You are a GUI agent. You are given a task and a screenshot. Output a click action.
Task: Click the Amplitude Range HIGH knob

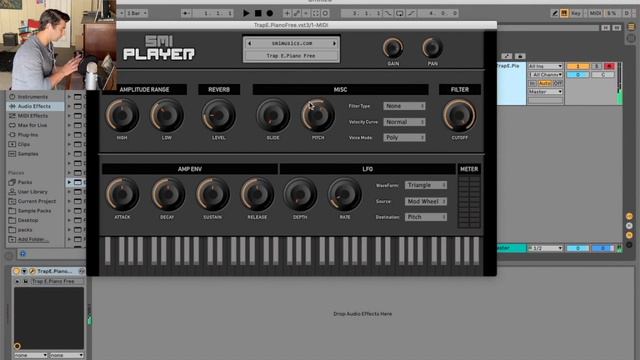point(122,116)
